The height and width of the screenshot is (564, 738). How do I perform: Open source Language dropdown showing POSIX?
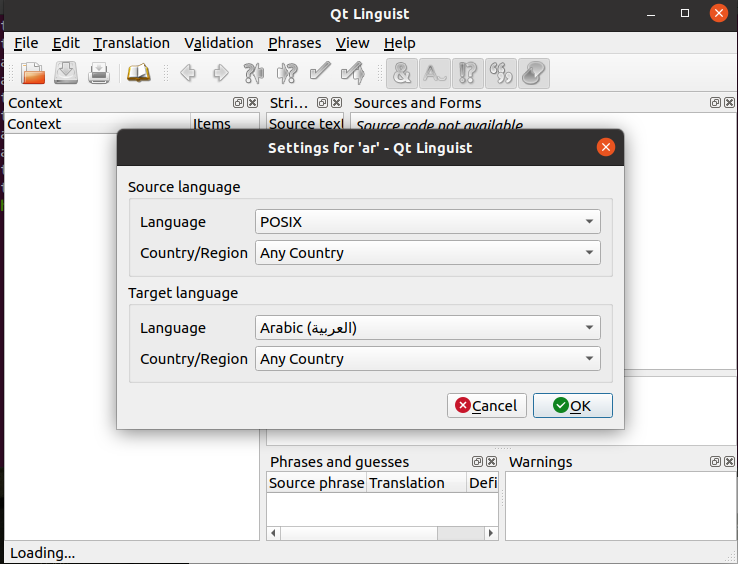pos(427,222)
